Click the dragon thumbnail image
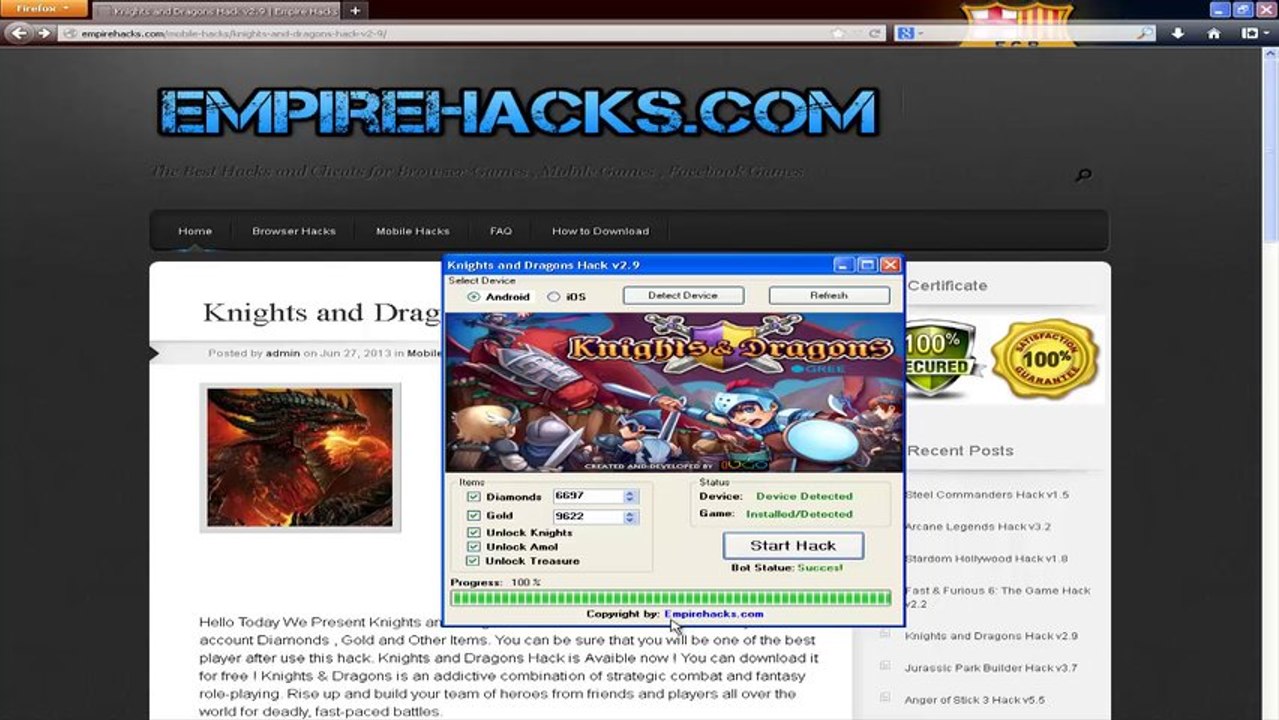 [x=300, y=458]
